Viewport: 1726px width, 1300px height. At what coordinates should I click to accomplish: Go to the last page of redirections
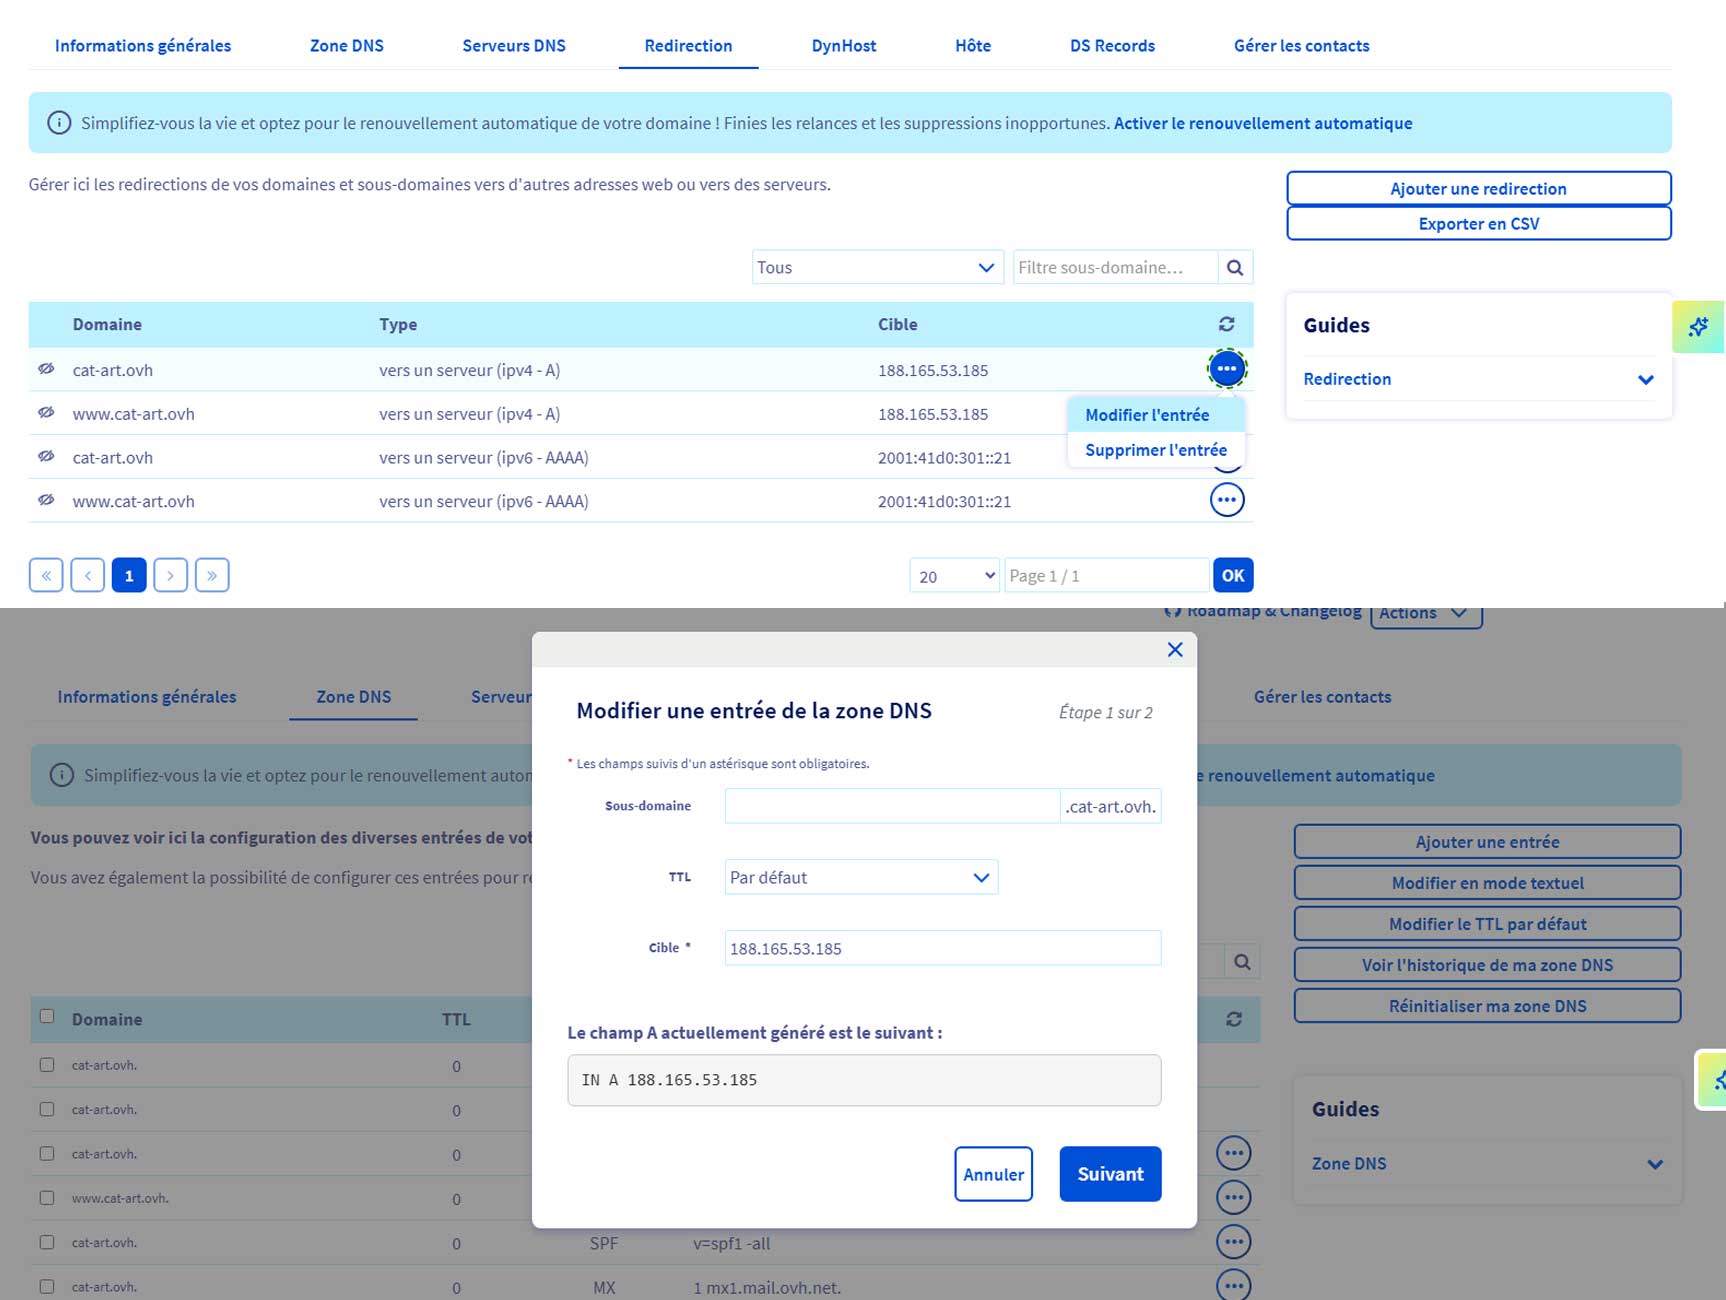pos(212,575)
